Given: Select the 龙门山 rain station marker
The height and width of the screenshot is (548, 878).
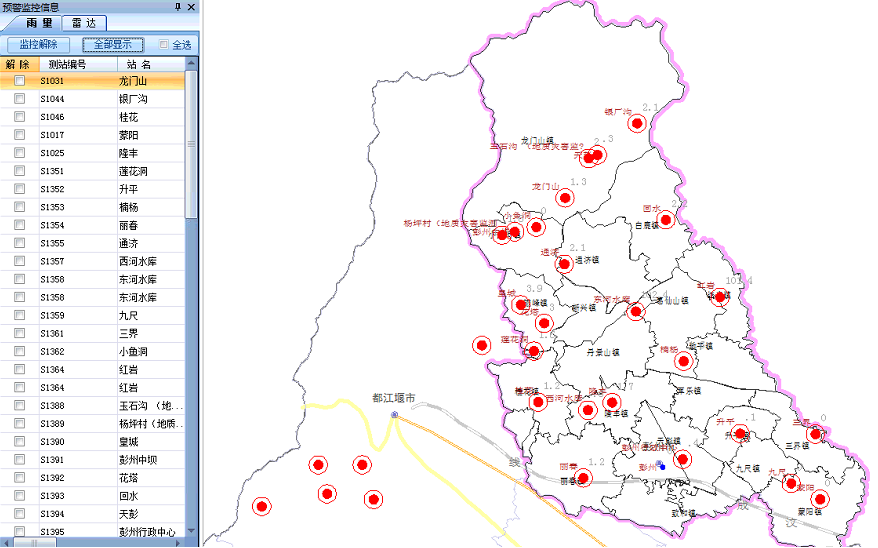Looking at the screenshot, I should coord(563,195).
